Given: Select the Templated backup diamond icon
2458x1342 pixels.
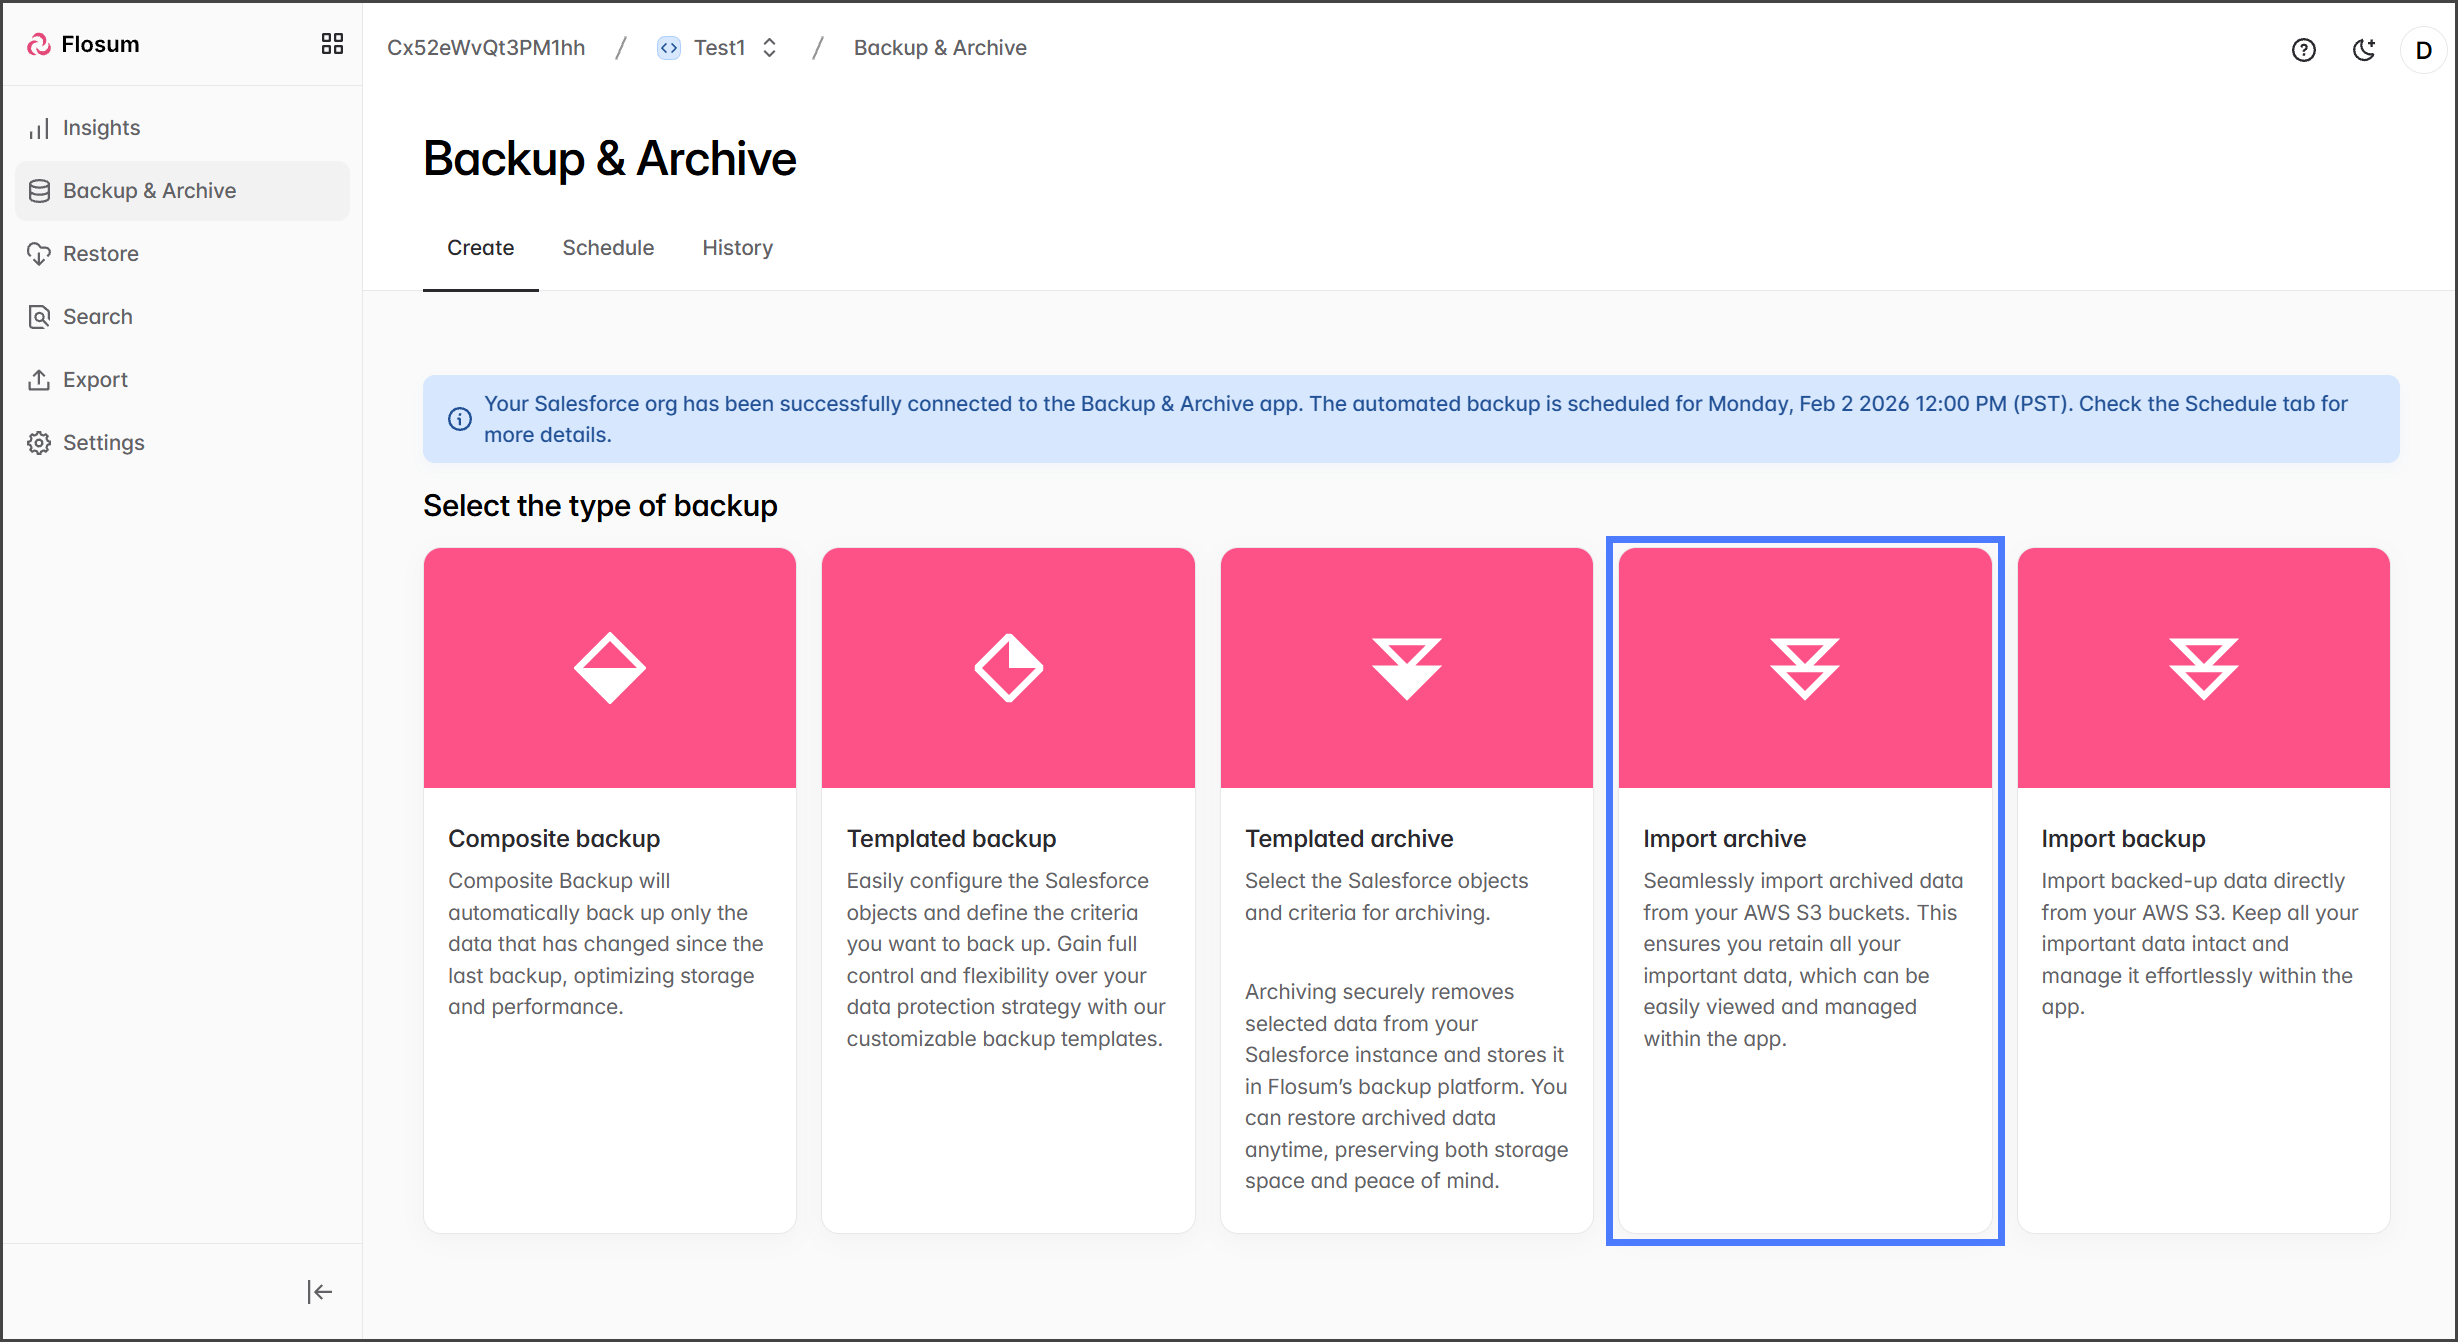Looking at the screenshot, I should [x=1008, y=668].
